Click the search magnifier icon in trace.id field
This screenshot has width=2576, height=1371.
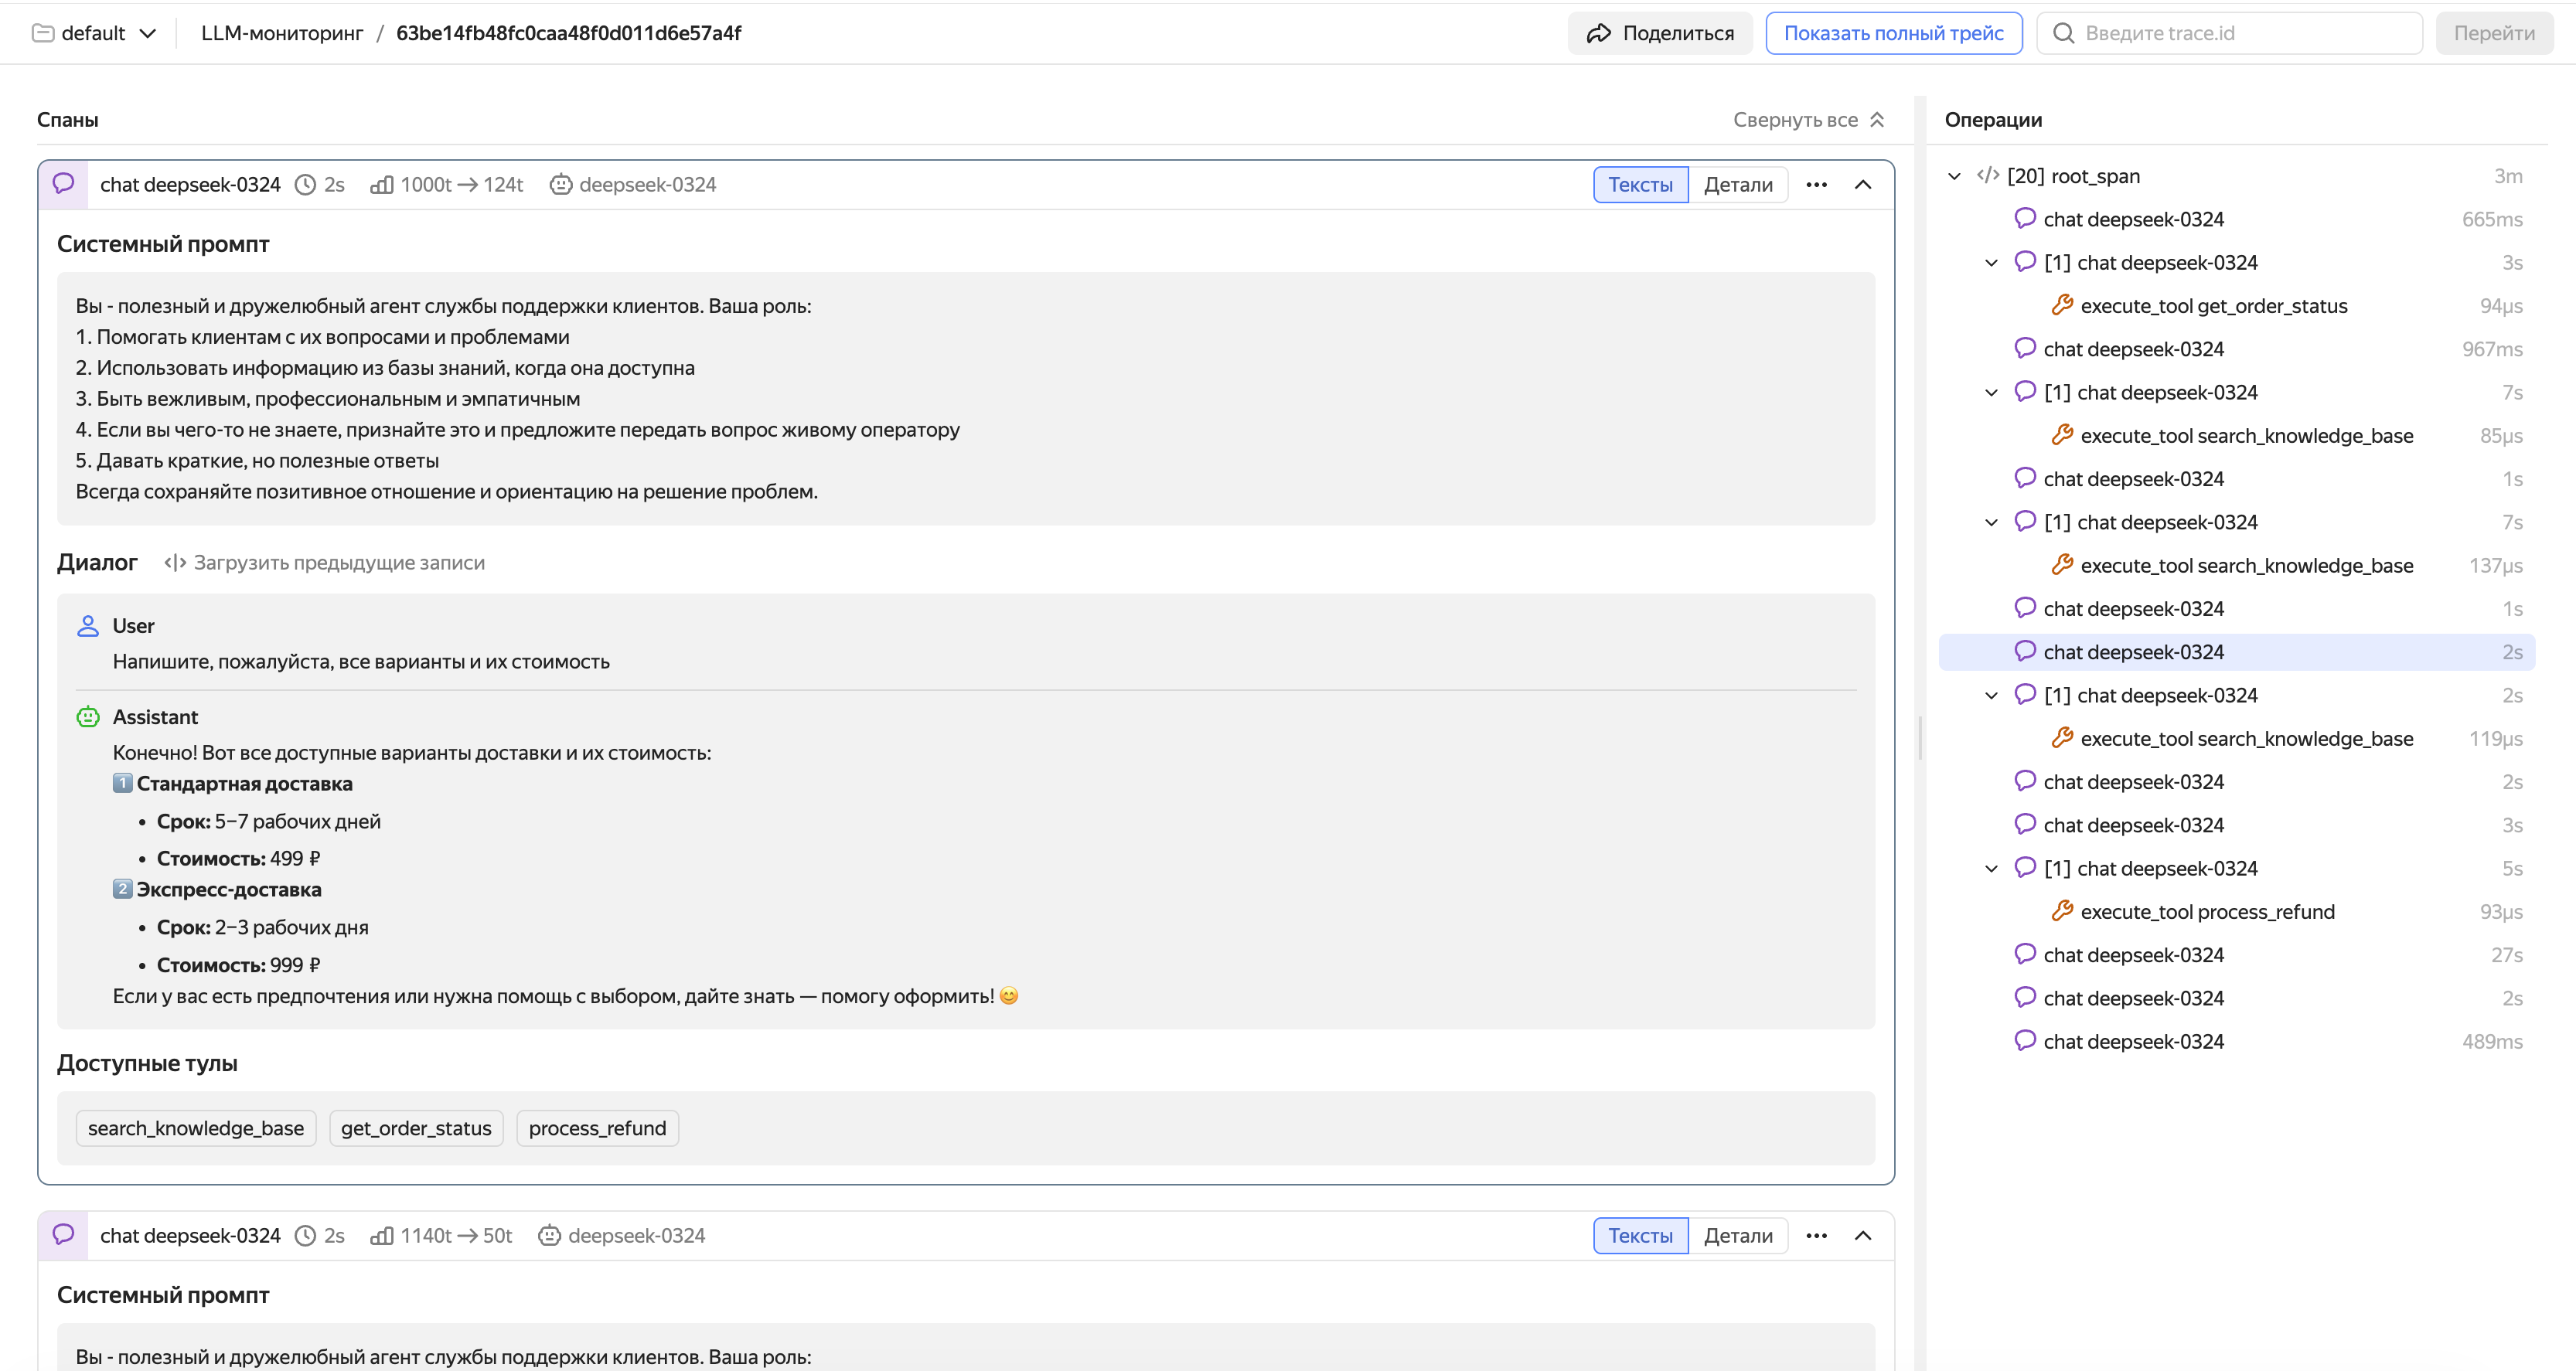pyautogui.click(x=2063, y=33)
